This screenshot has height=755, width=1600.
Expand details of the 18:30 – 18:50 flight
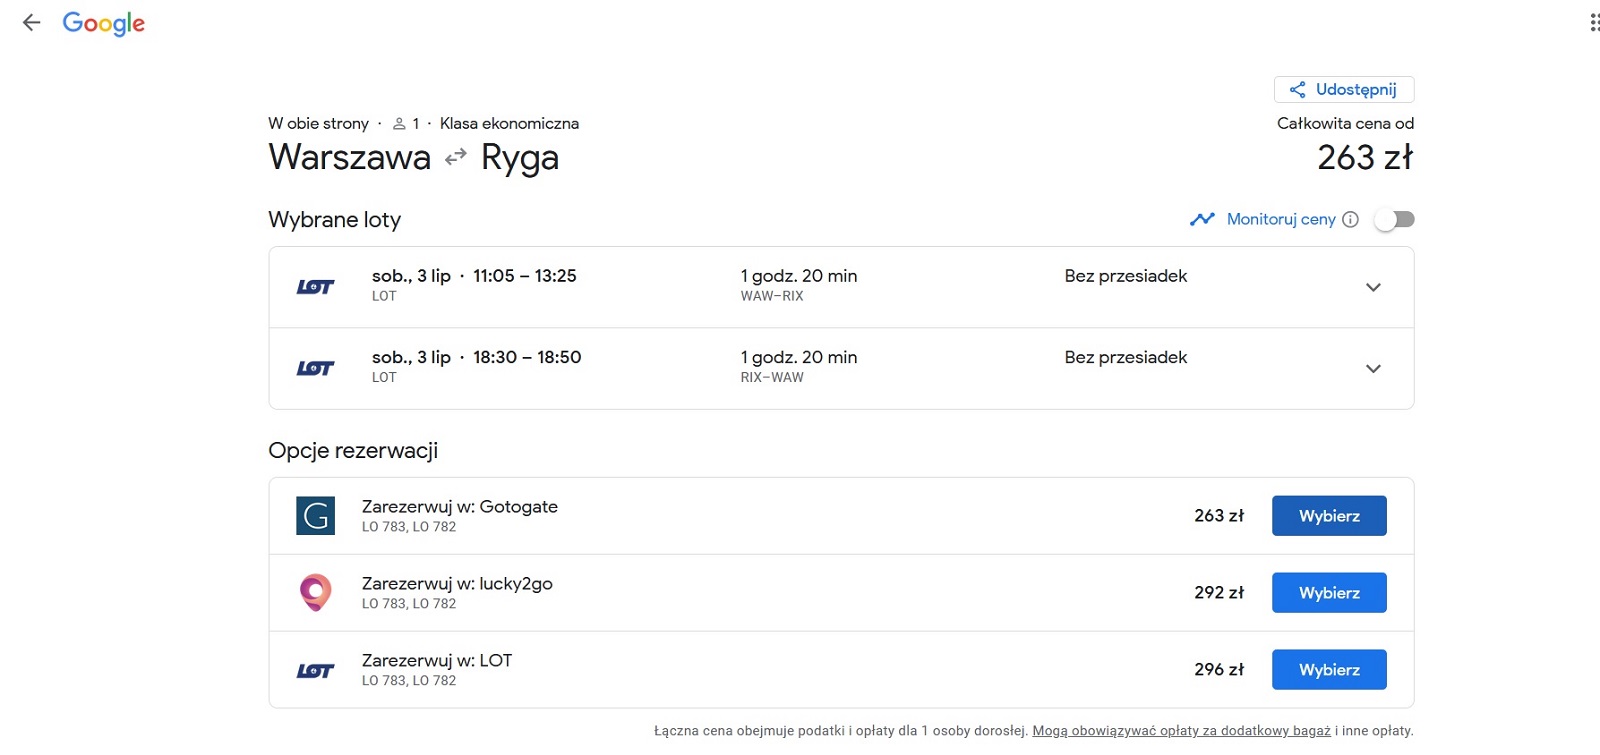pyautogui.click(x=1373, y=368)
